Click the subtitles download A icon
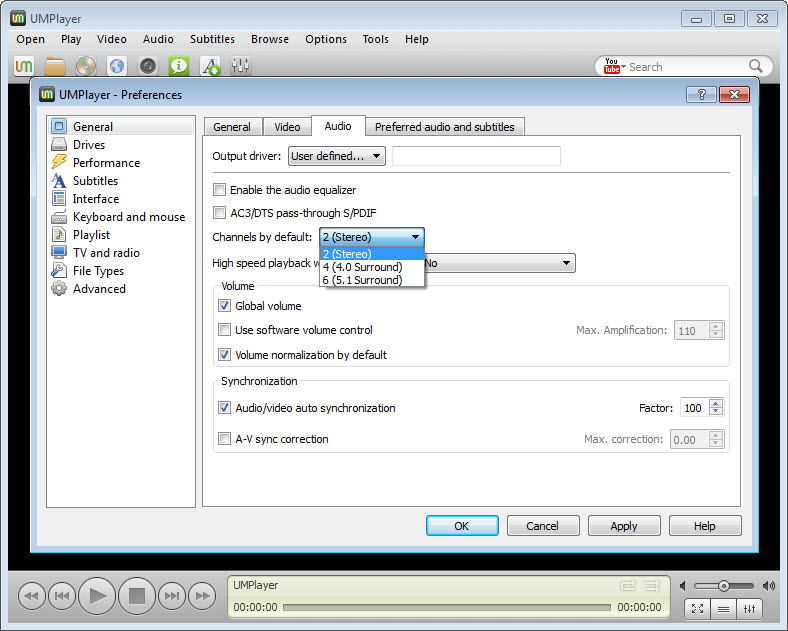788x631 pixels. coord(210,66)
